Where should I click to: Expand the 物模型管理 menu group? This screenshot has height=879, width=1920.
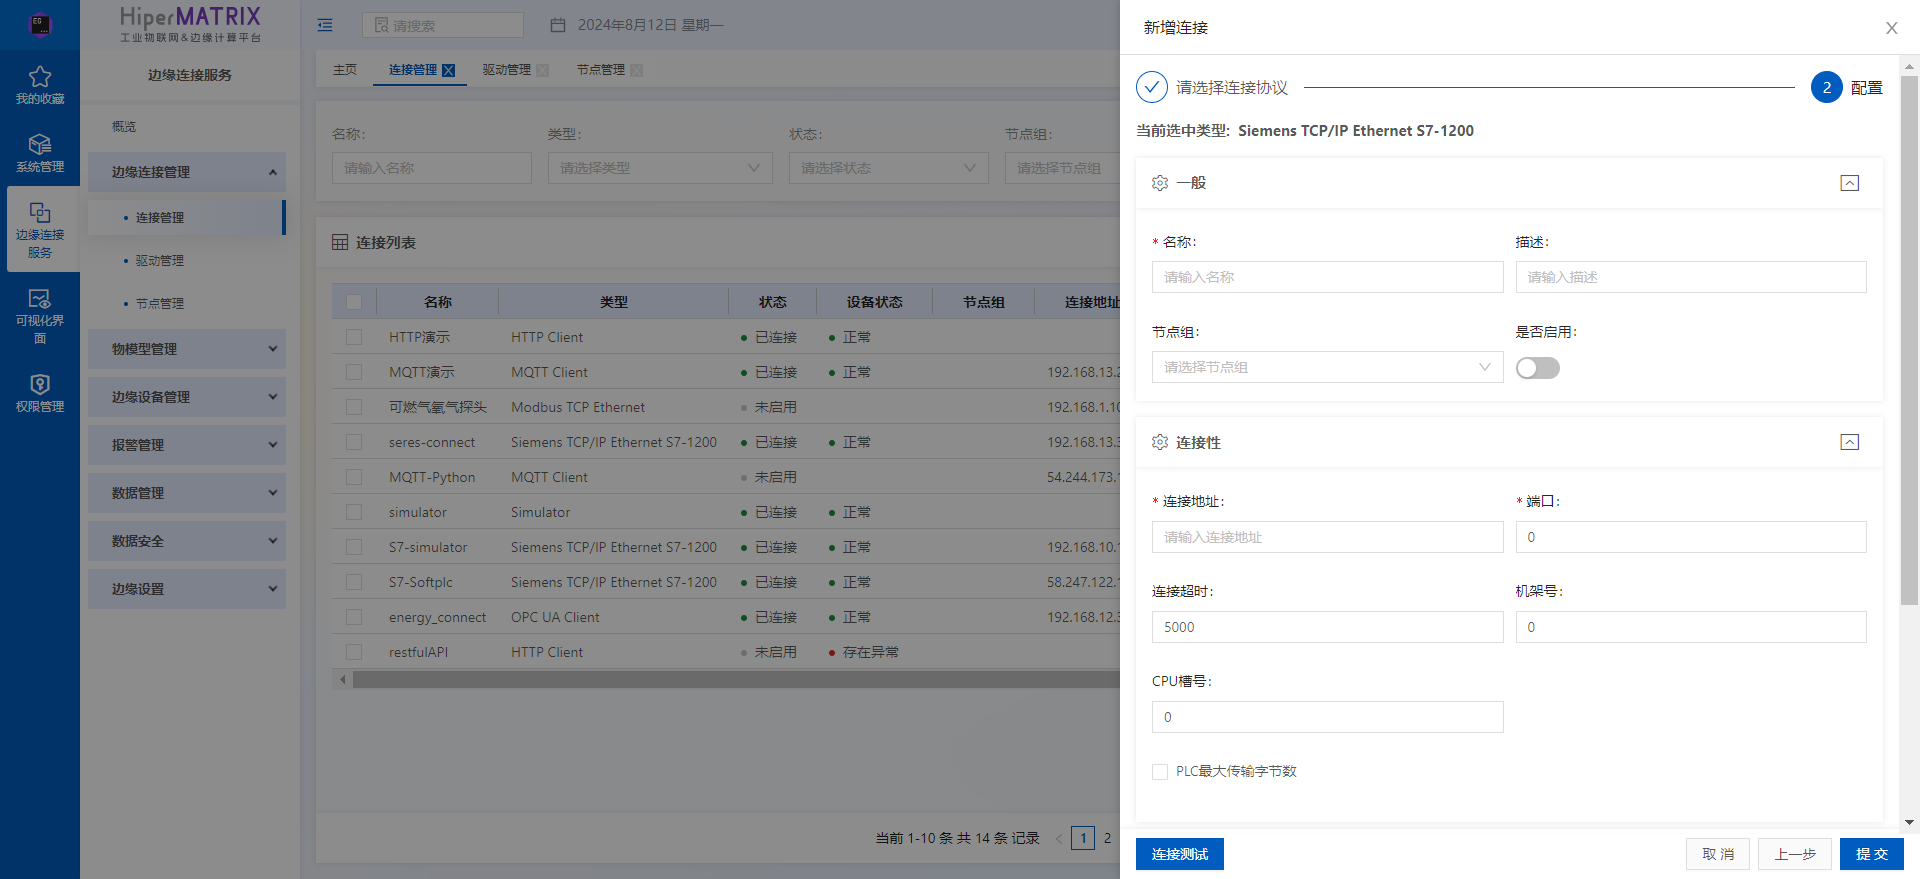[x=187, y=349]
